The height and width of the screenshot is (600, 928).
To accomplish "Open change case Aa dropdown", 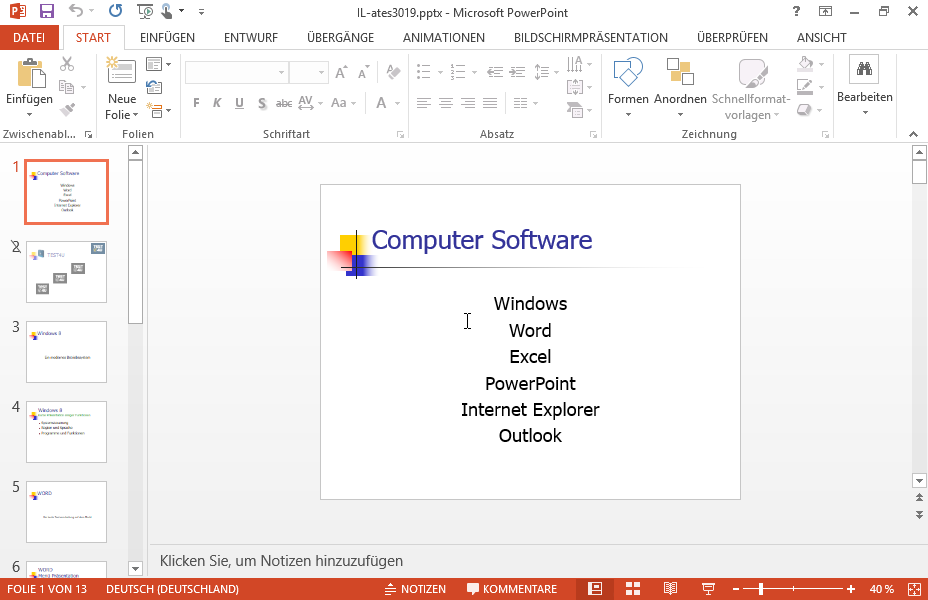I will click(343, 104).
